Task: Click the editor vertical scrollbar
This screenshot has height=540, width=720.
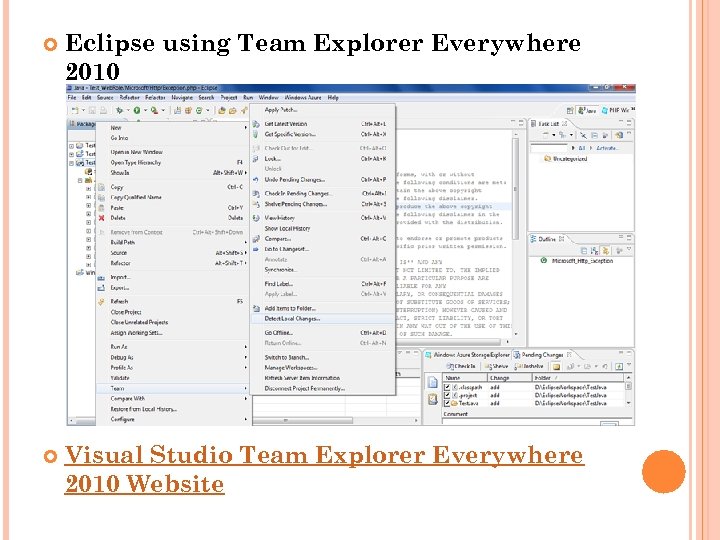Action: tap(516, 232)
